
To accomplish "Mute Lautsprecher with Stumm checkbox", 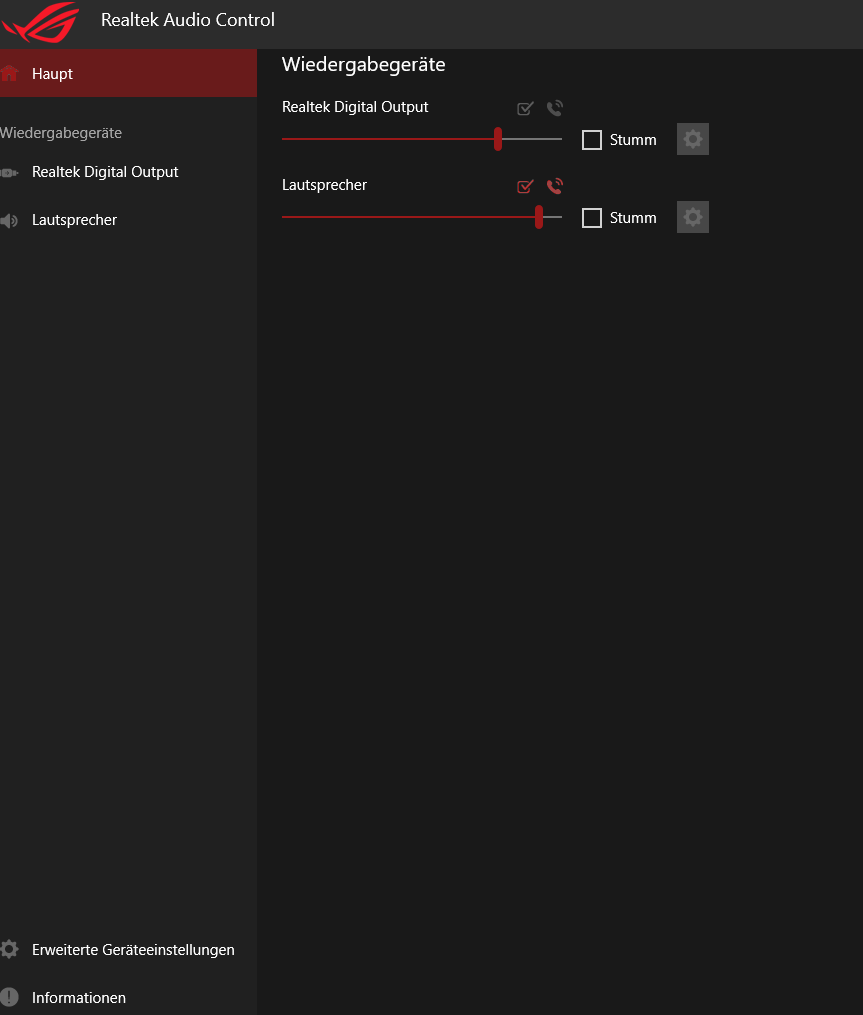I will pos(592,218).
